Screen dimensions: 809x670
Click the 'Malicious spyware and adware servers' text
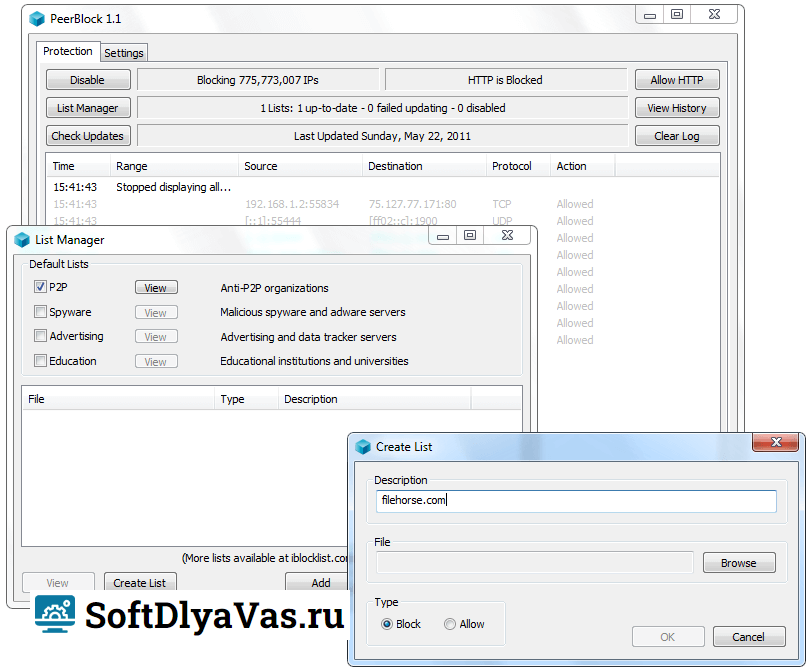(x=313, y=312)
